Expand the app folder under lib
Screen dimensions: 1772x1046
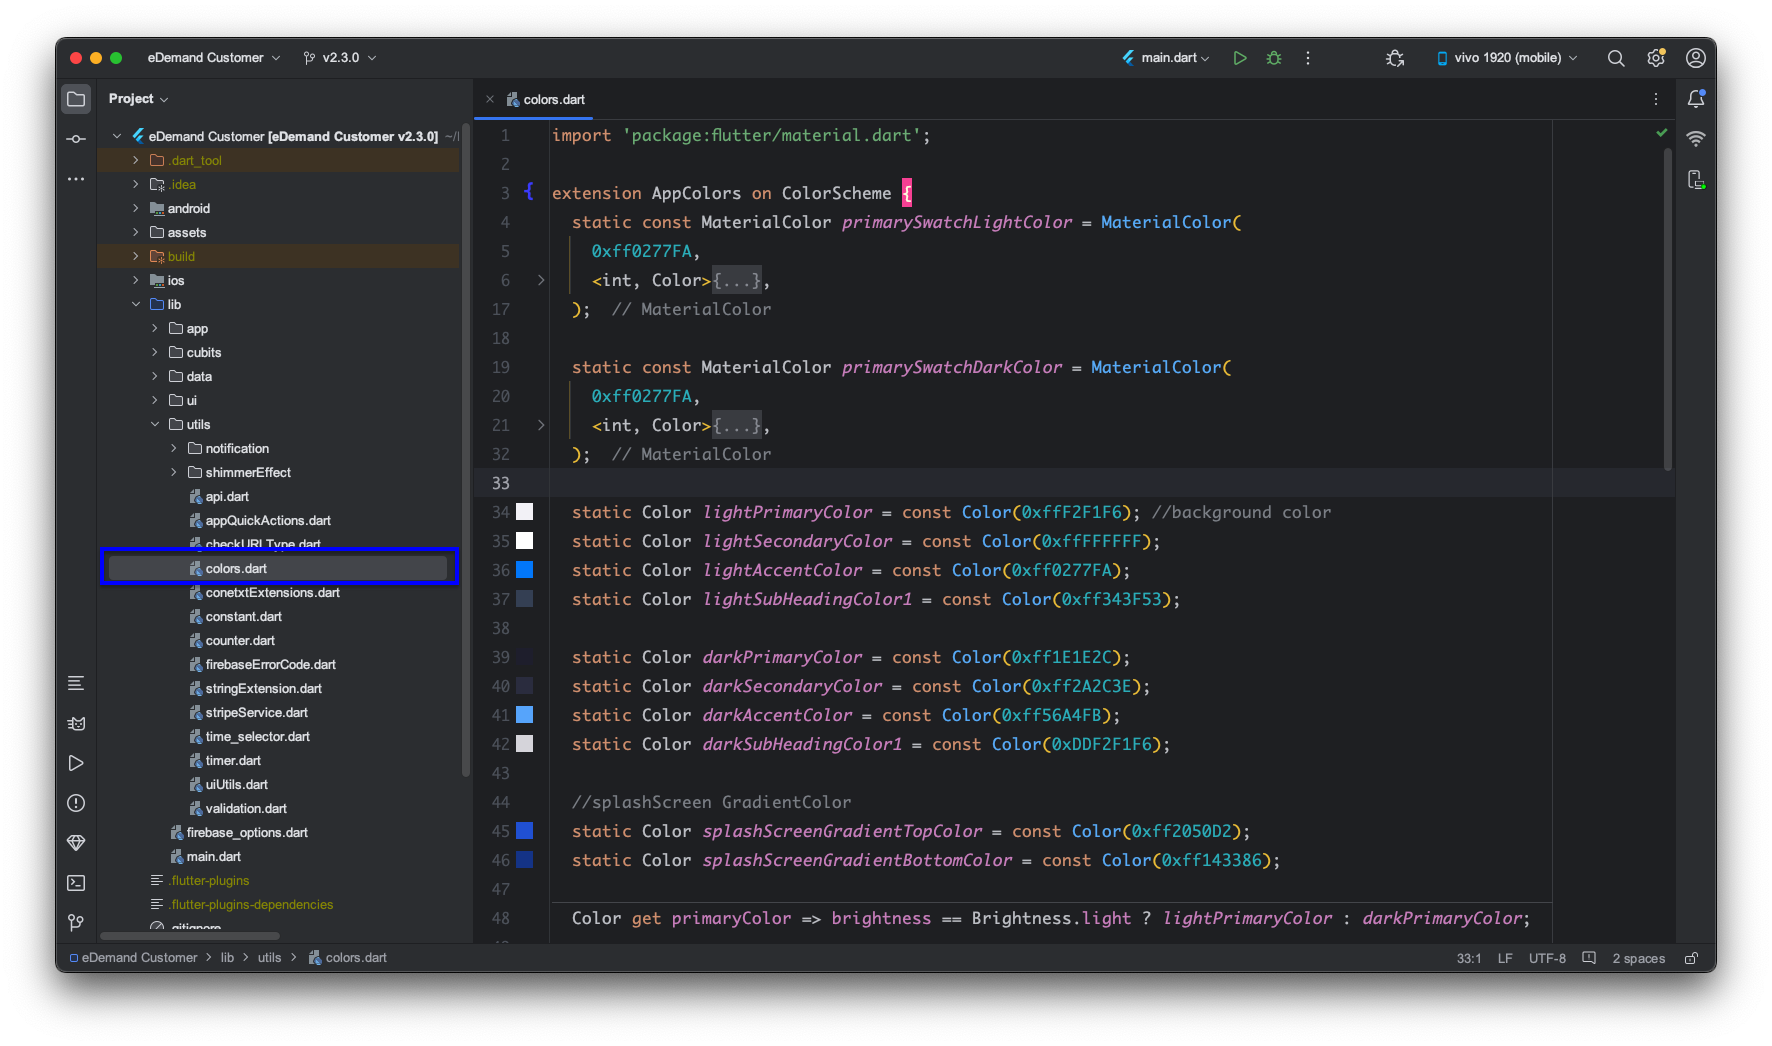[x=156, y=328]
